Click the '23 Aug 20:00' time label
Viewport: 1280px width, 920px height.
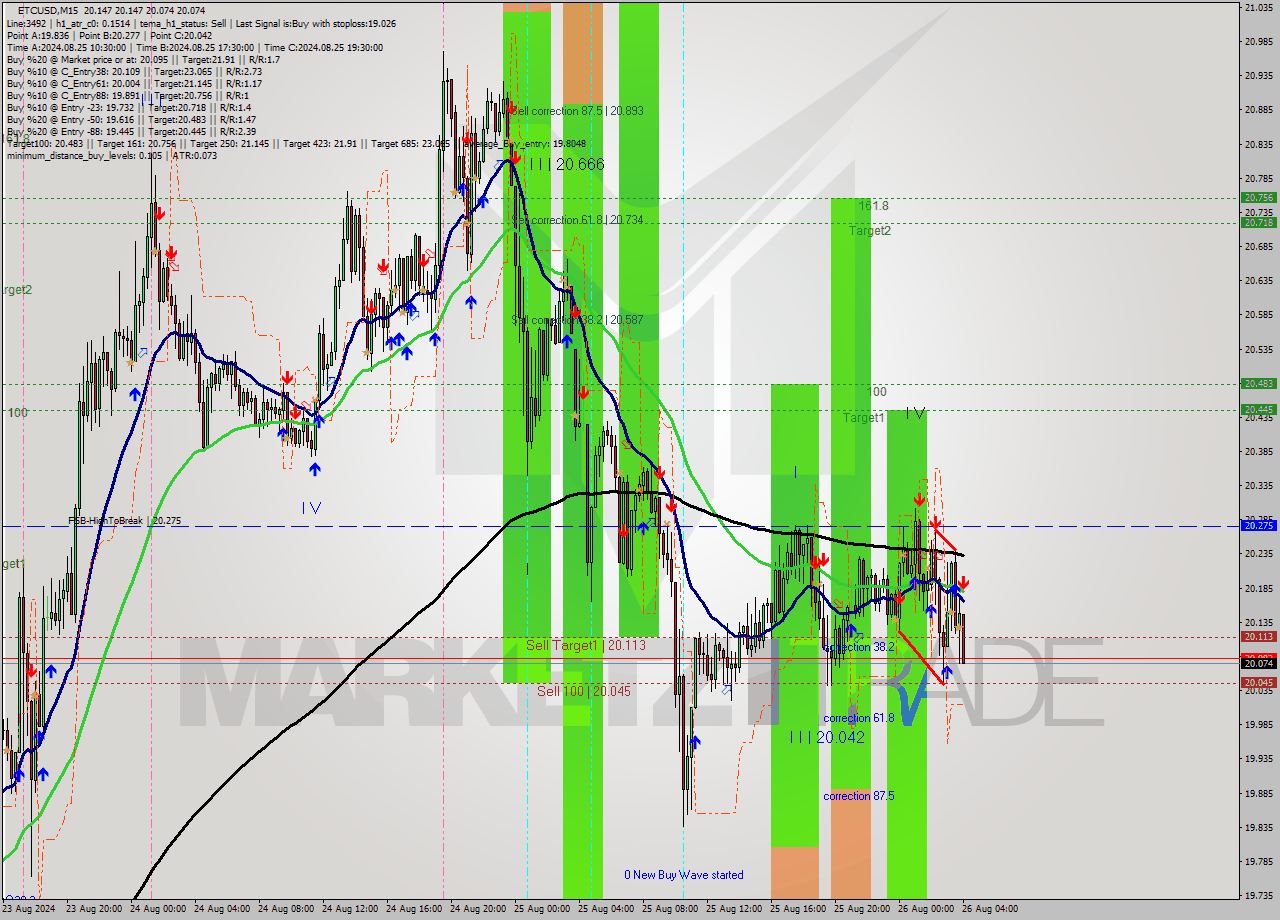coord(94,909)
